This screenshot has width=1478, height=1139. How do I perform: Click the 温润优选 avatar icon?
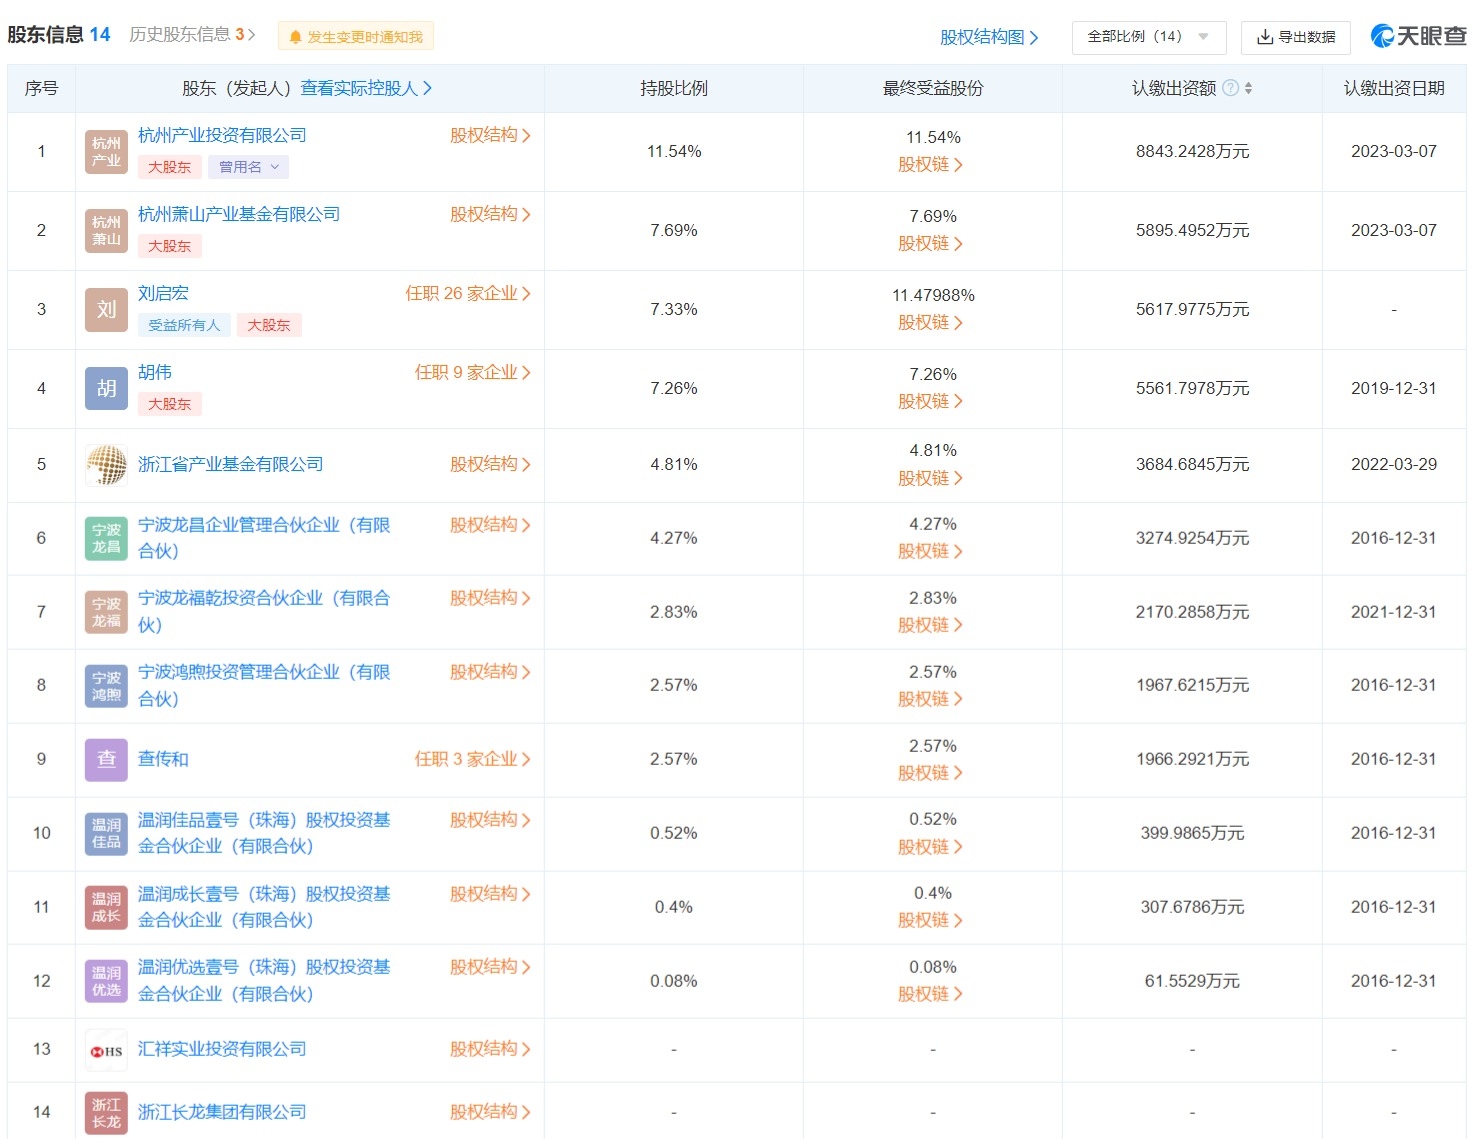point(106,982)
